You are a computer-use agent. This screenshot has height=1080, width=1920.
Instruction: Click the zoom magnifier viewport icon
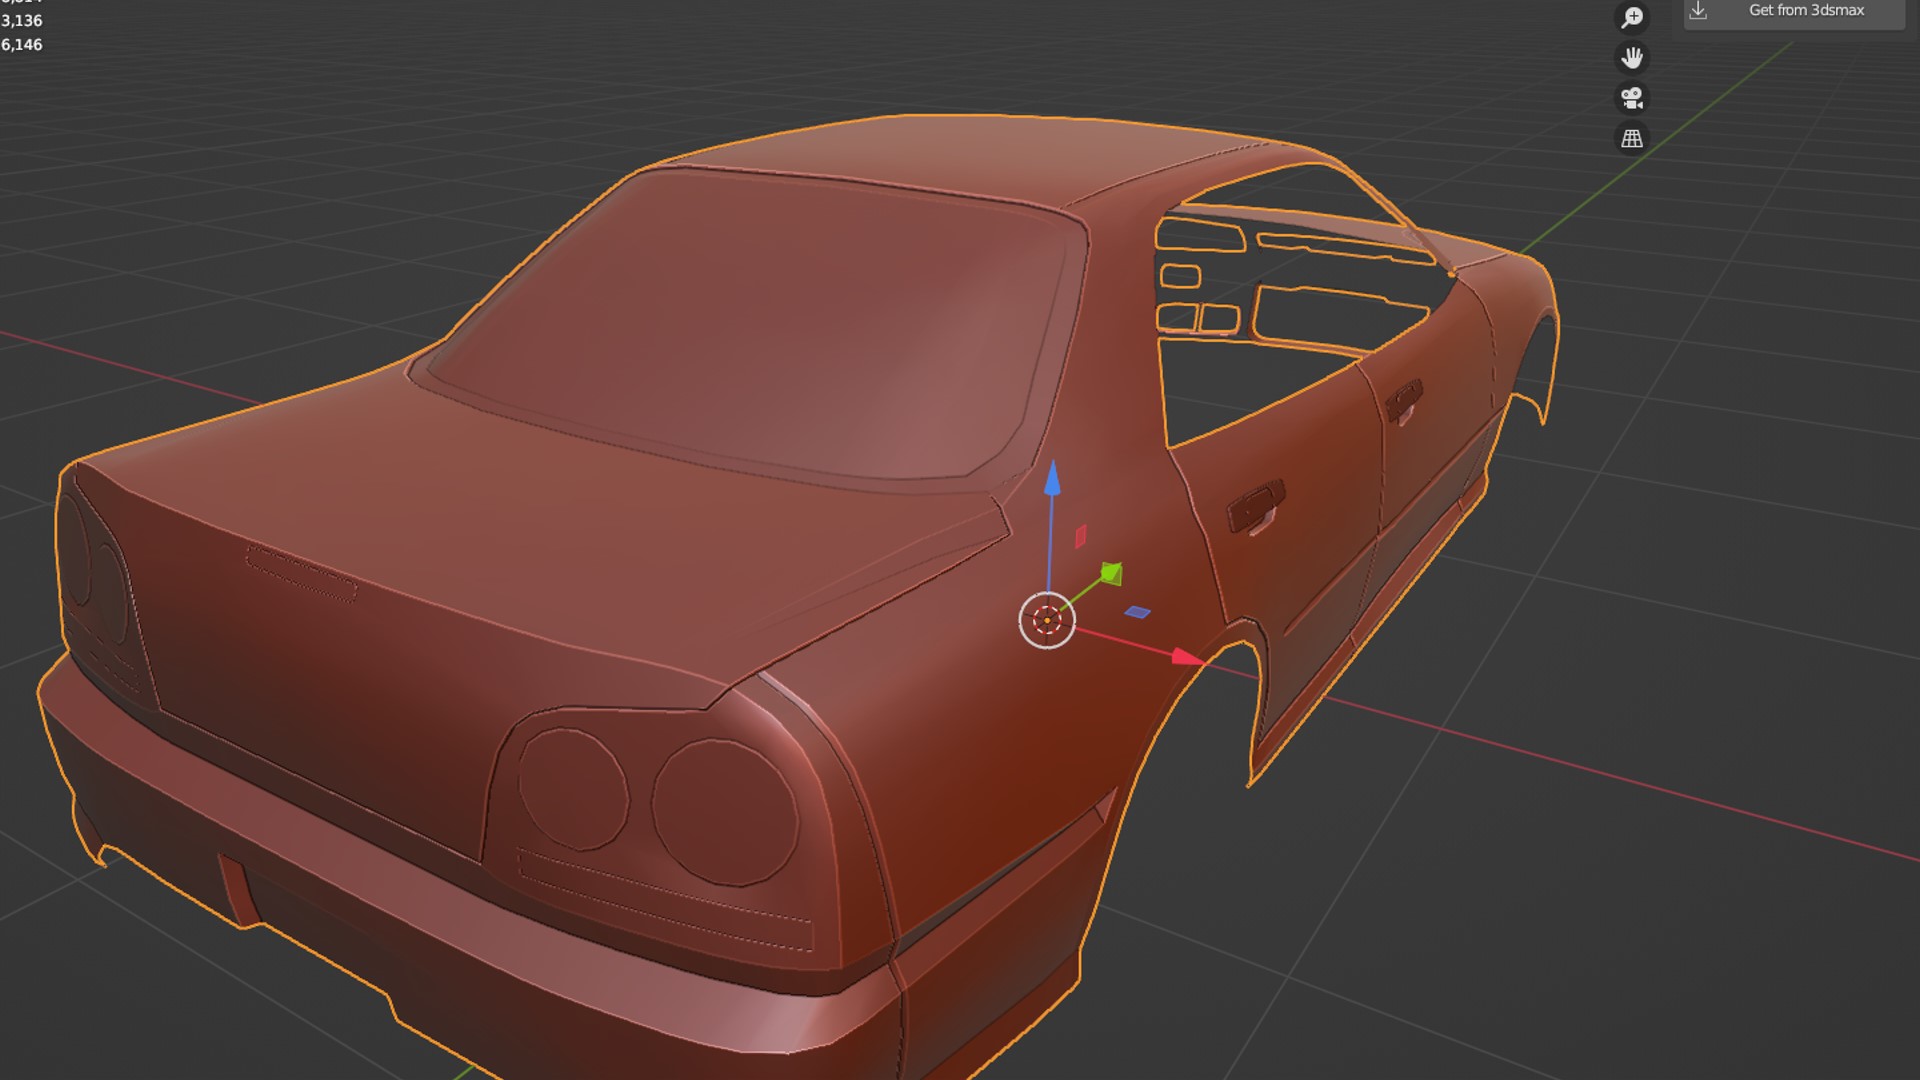click(1632, 17)
